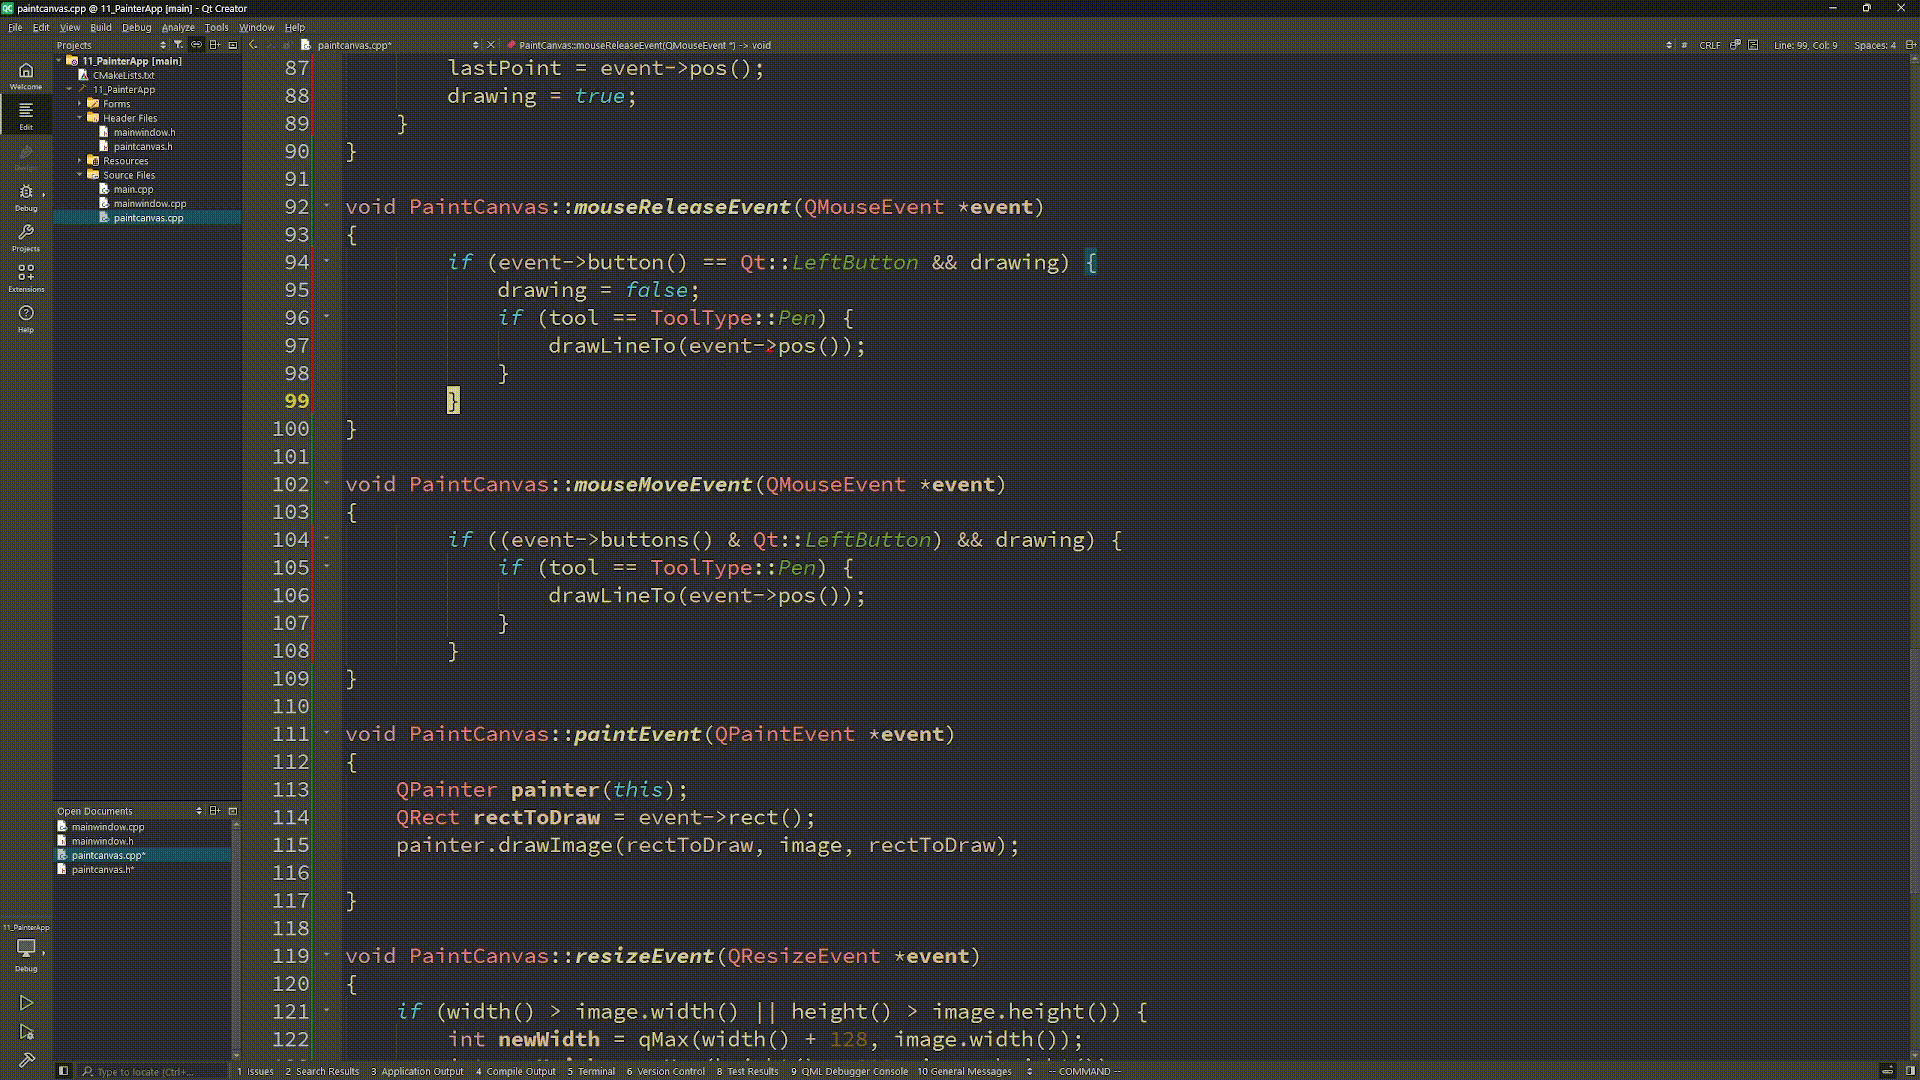Open the Extensions mode icon

(26, 278)
